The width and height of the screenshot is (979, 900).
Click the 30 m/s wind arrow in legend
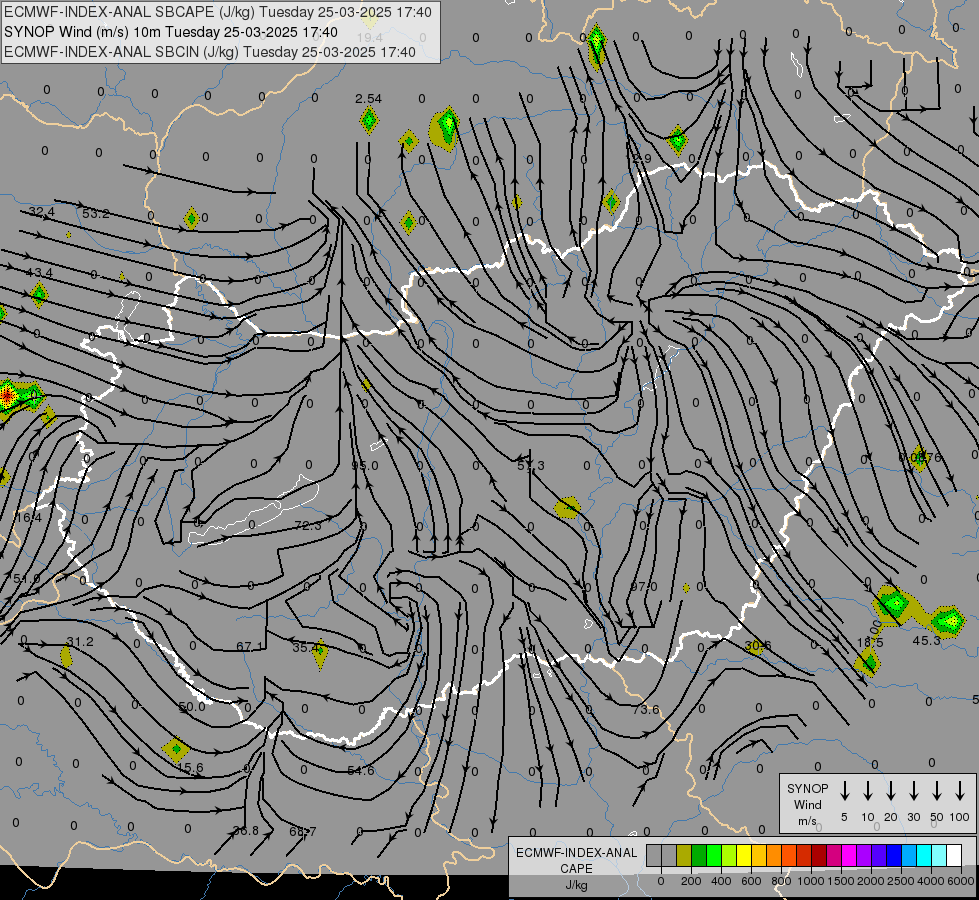point(913,791)
